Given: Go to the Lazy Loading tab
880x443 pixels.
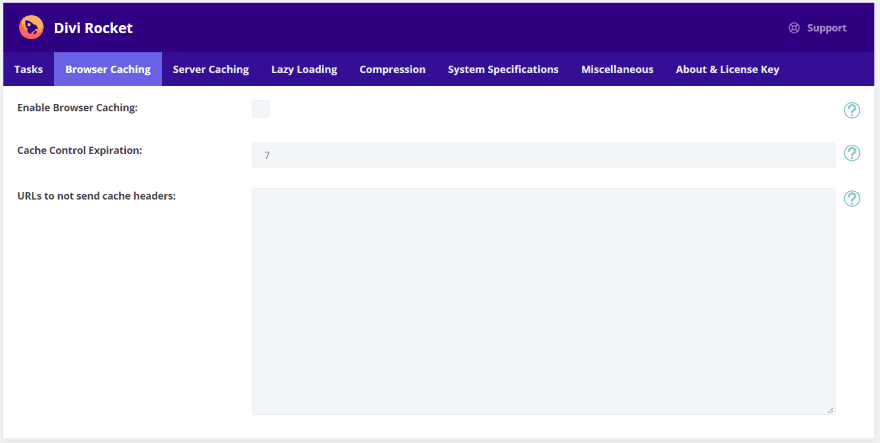Looking at the screenshot, I should tap(304, 69).
